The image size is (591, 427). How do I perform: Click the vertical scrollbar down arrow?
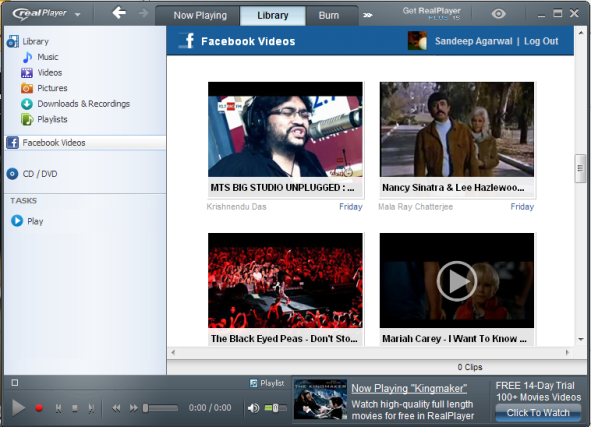click(x=581, y=339)
